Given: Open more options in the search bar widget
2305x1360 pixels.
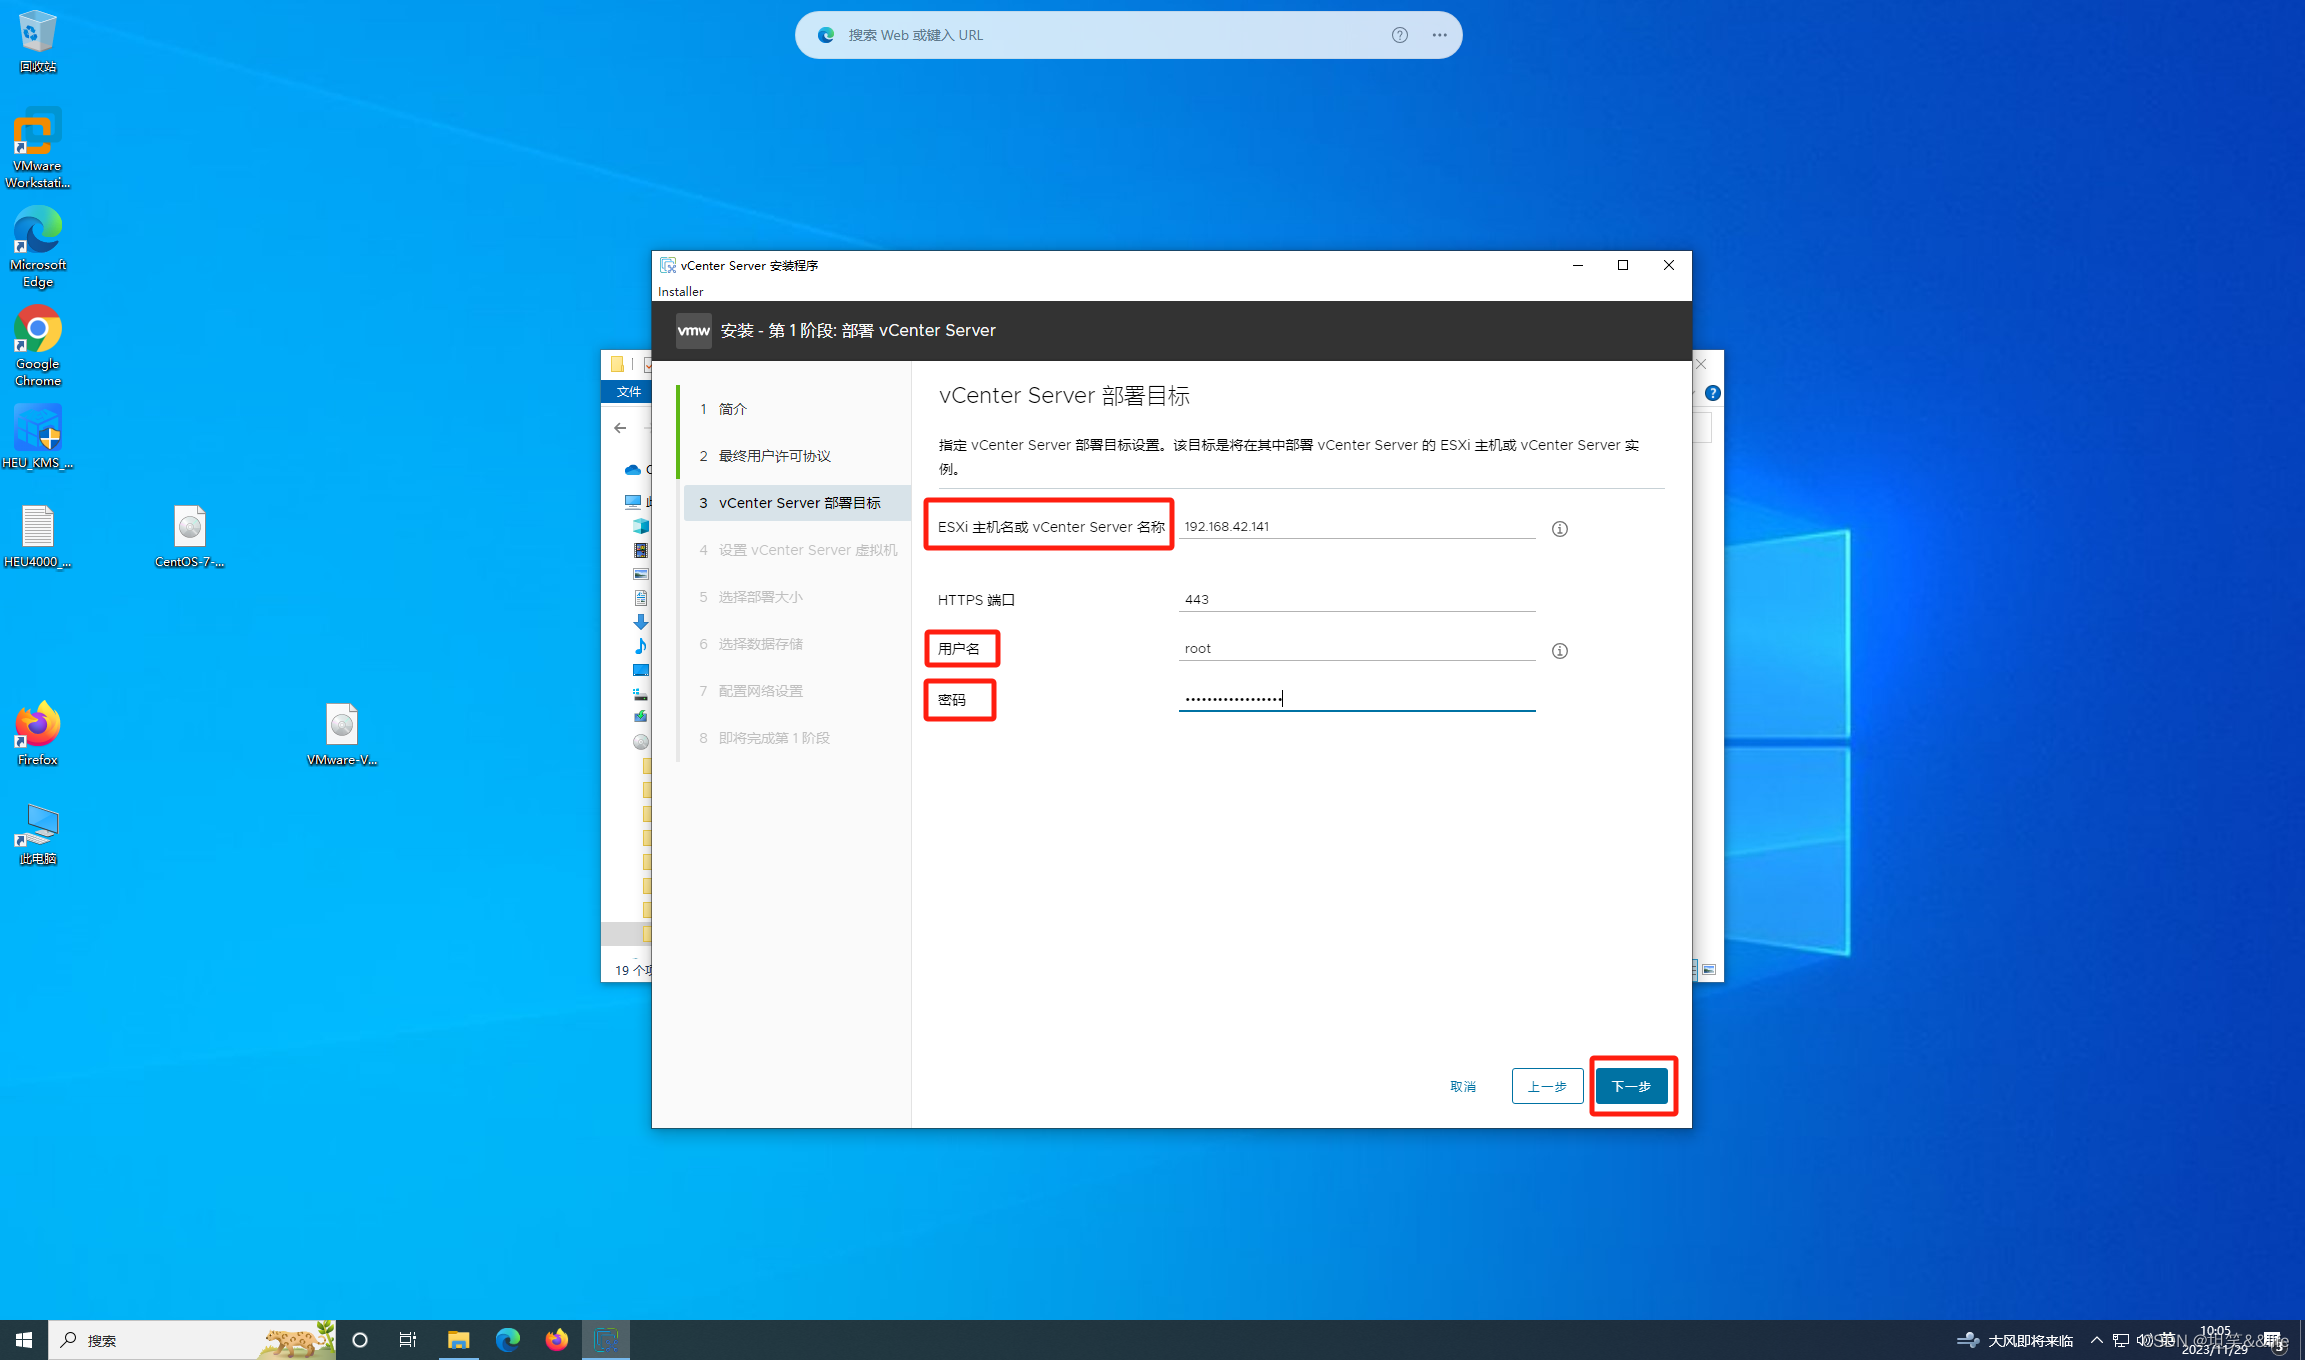Looking at the screenshot, I should pos(1440,35).
